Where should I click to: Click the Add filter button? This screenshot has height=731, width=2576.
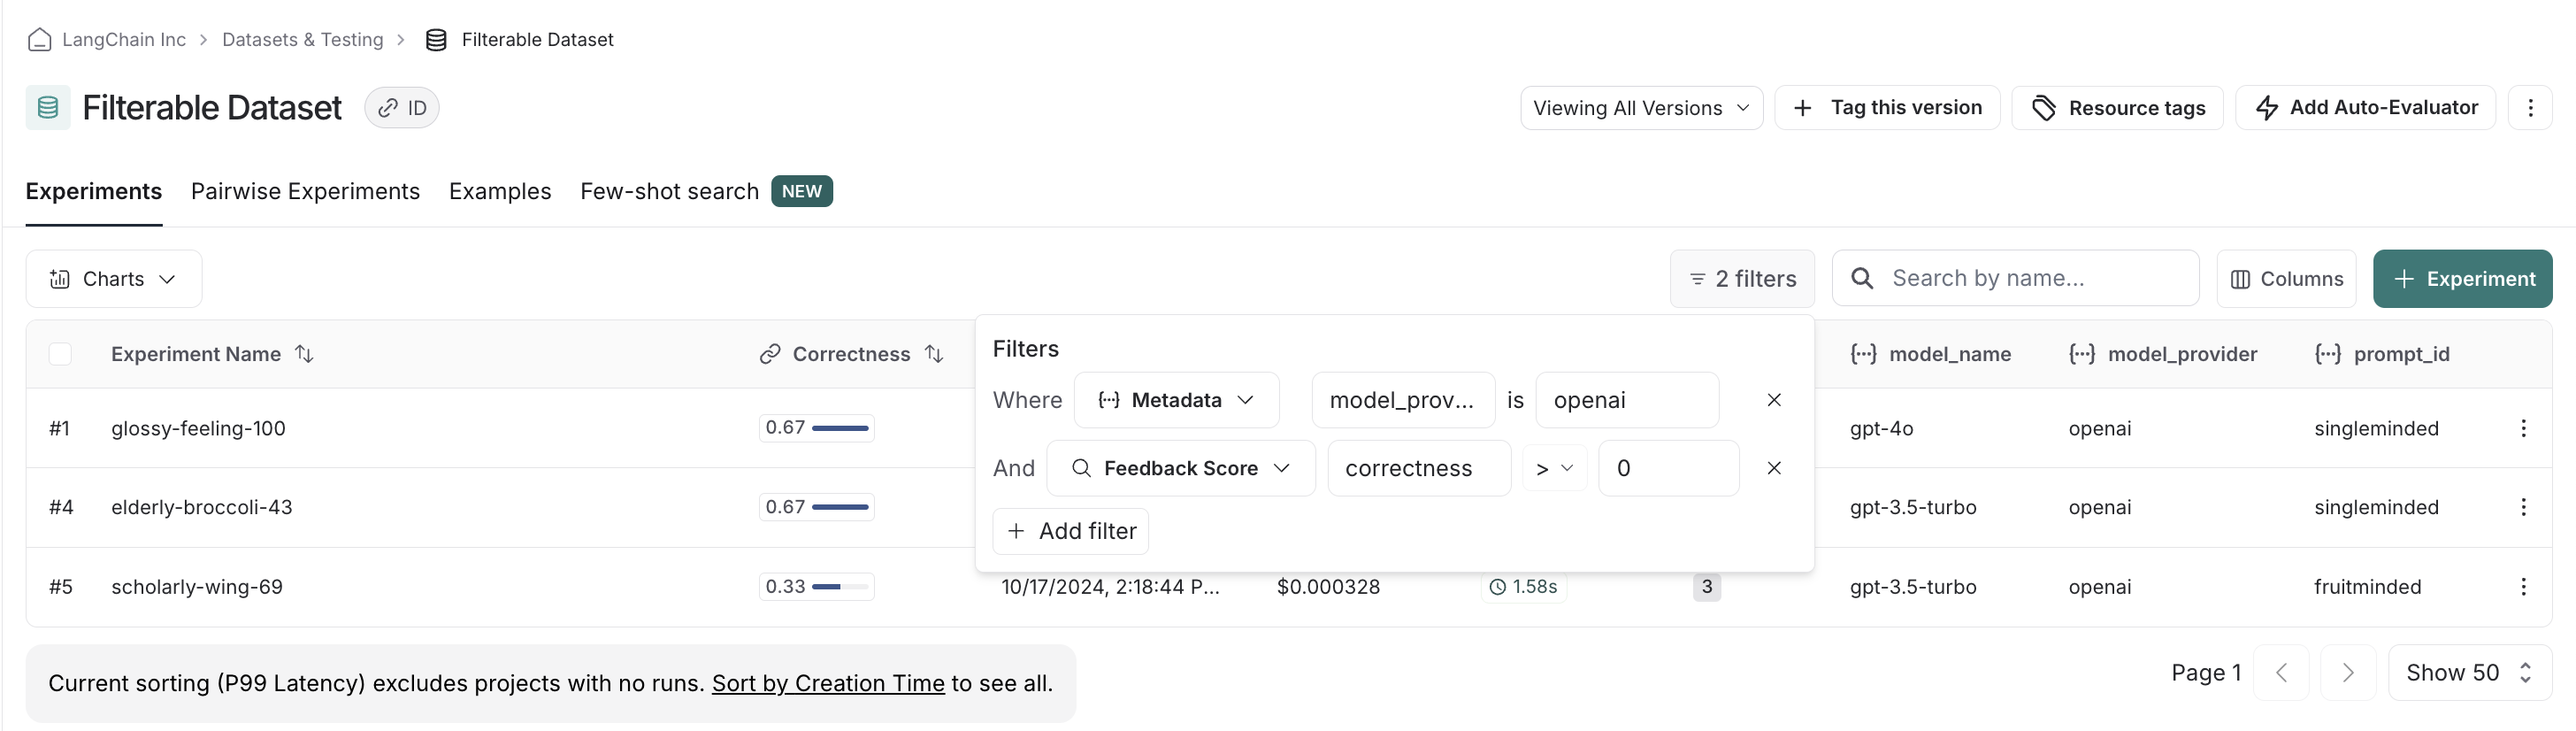(1071, 531)
